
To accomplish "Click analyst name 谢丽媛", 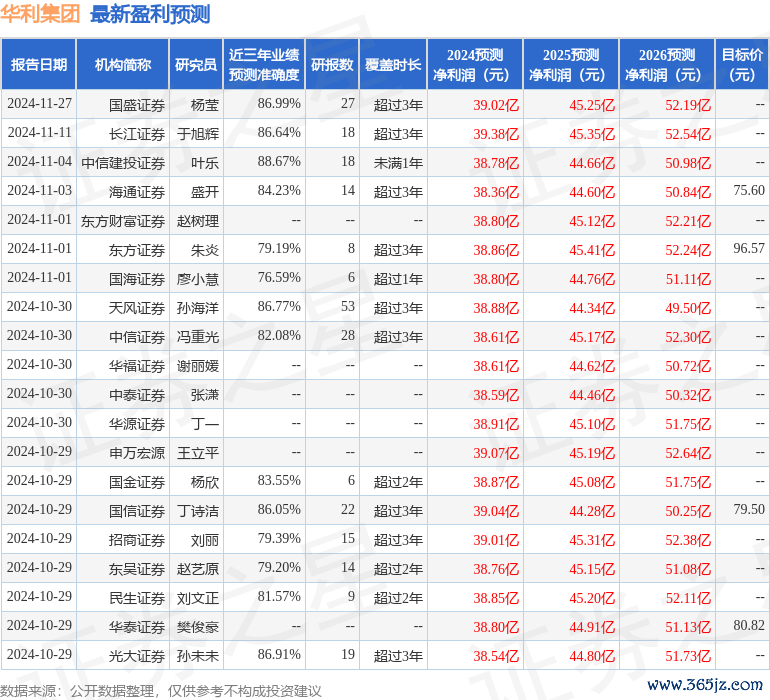I will tap(198, 366).
